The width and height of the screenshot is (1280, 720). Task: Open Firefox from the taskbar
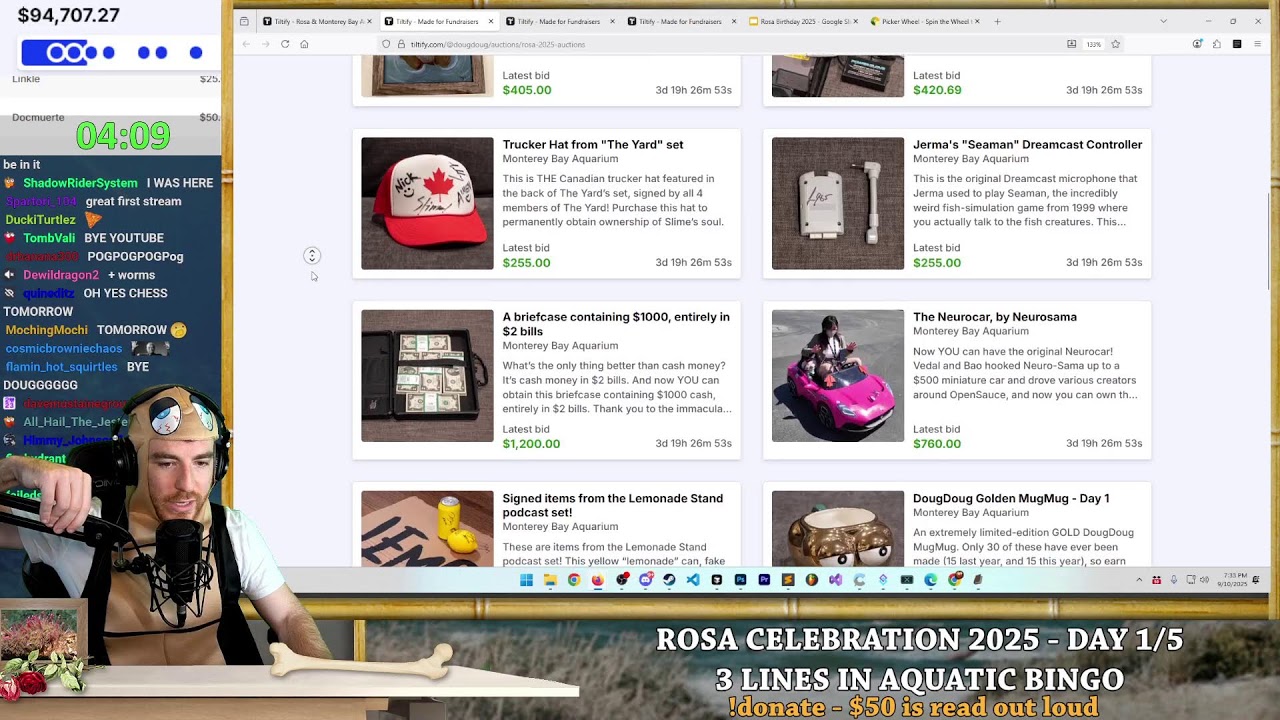click(598, 580)
